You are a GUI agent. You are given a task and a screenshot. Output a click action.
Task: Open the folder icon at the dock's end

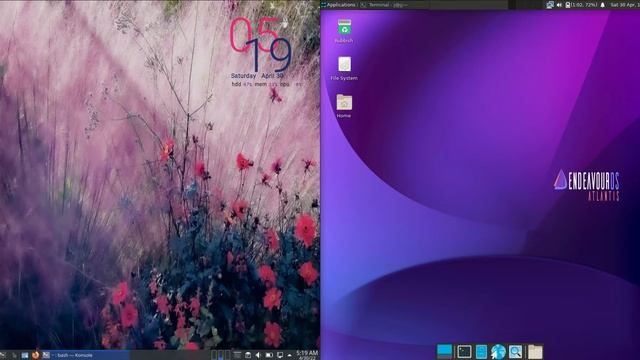coord(535,351)
